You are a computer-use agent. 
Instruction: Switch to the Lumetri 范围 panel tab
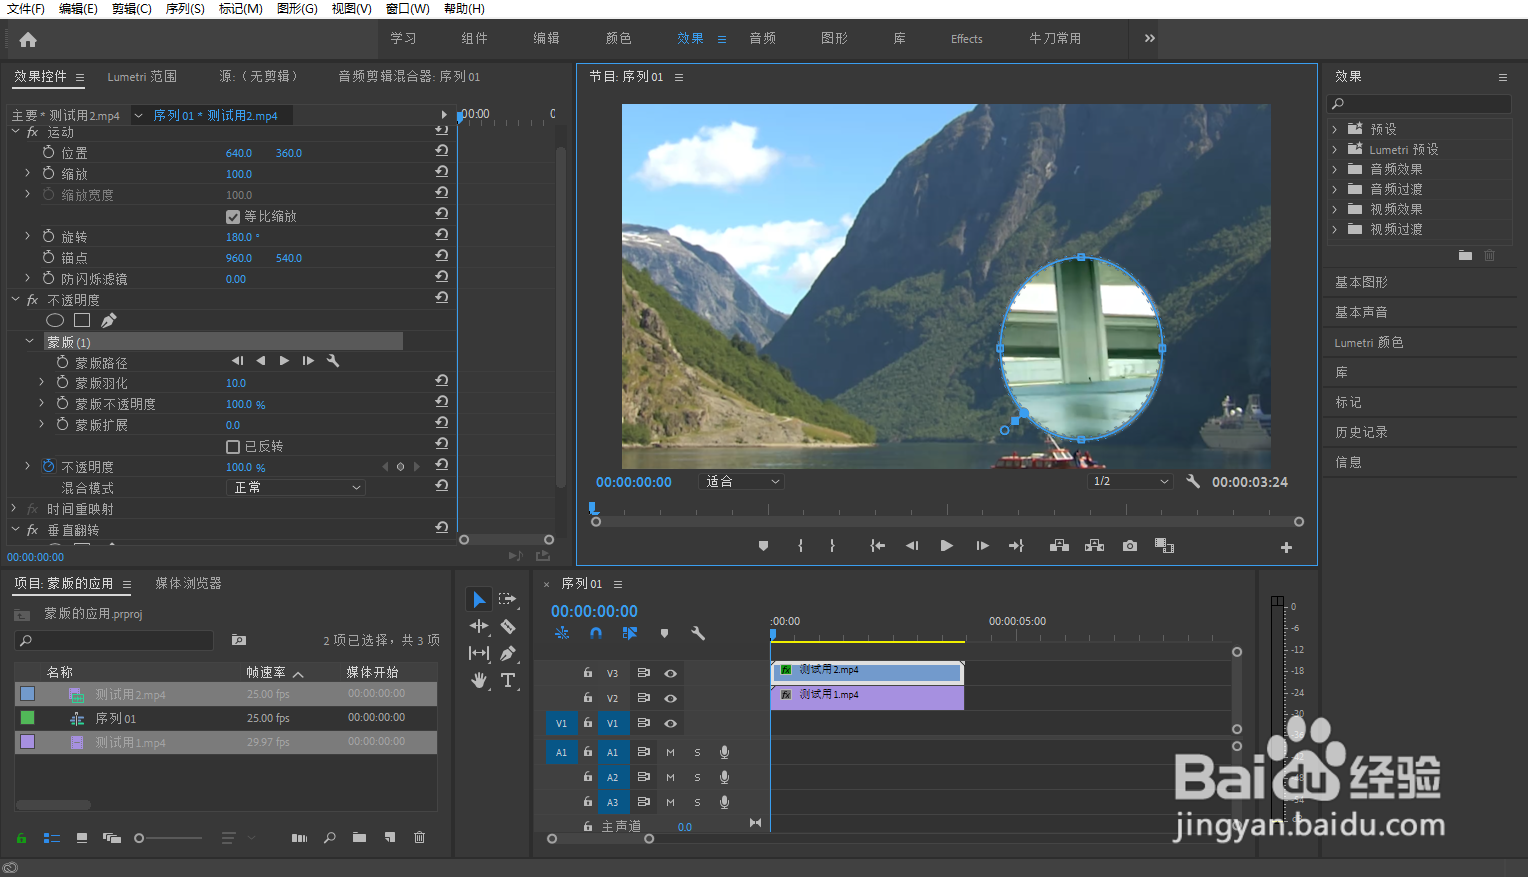pyautogui.click(x=142, y=76)
